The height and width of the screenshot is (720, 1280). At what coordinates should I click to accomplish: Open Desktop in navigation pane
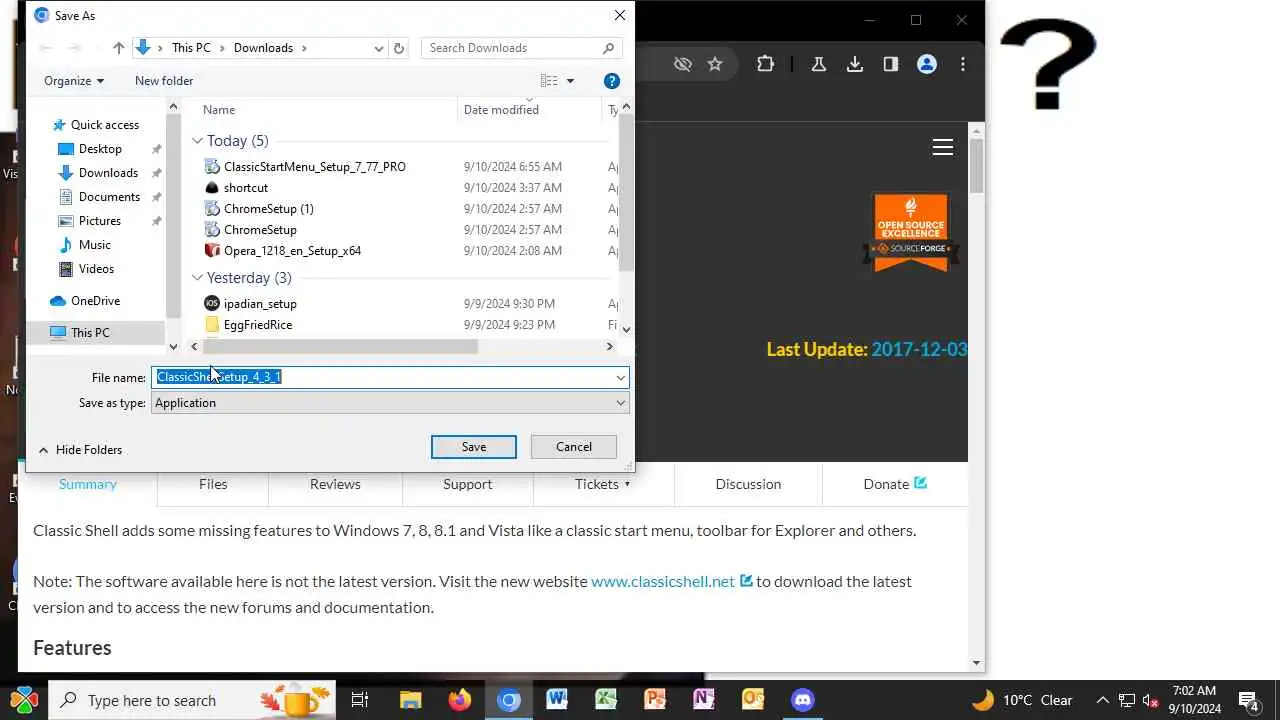pyautogui.click(x=100, y=149)
